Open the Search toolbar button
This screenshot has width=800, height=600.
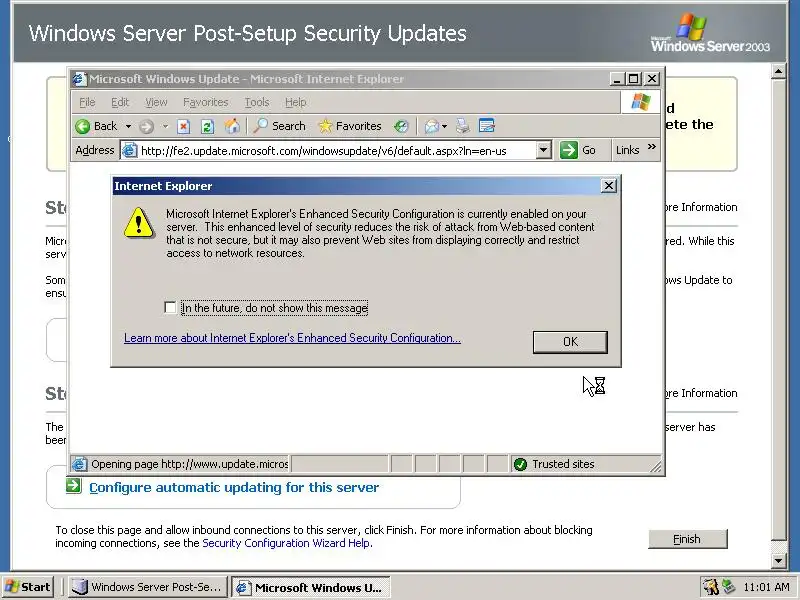(x=280, y=126)
